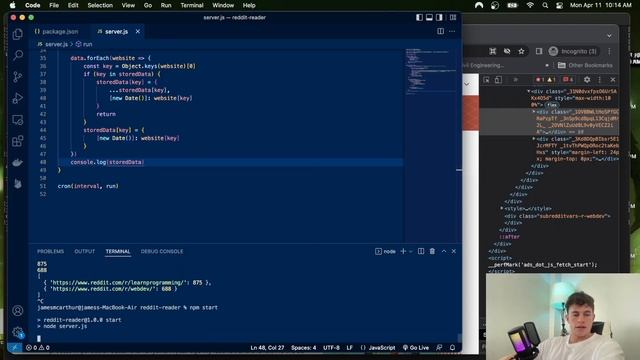The width and height of the screenshot is (640, 360).
Task: Click the node terminal label
Action: 385,251
